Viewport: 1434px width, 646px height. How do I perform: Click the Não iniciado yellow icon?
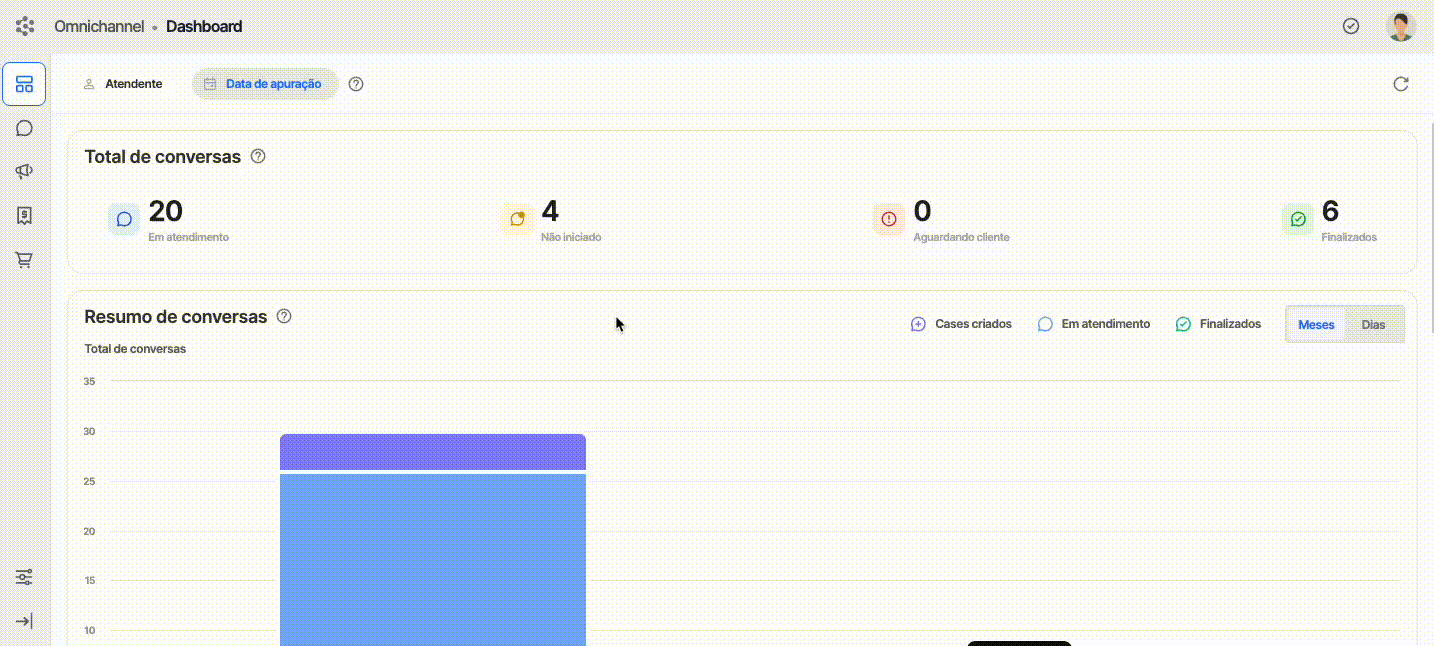coord(517,219)
